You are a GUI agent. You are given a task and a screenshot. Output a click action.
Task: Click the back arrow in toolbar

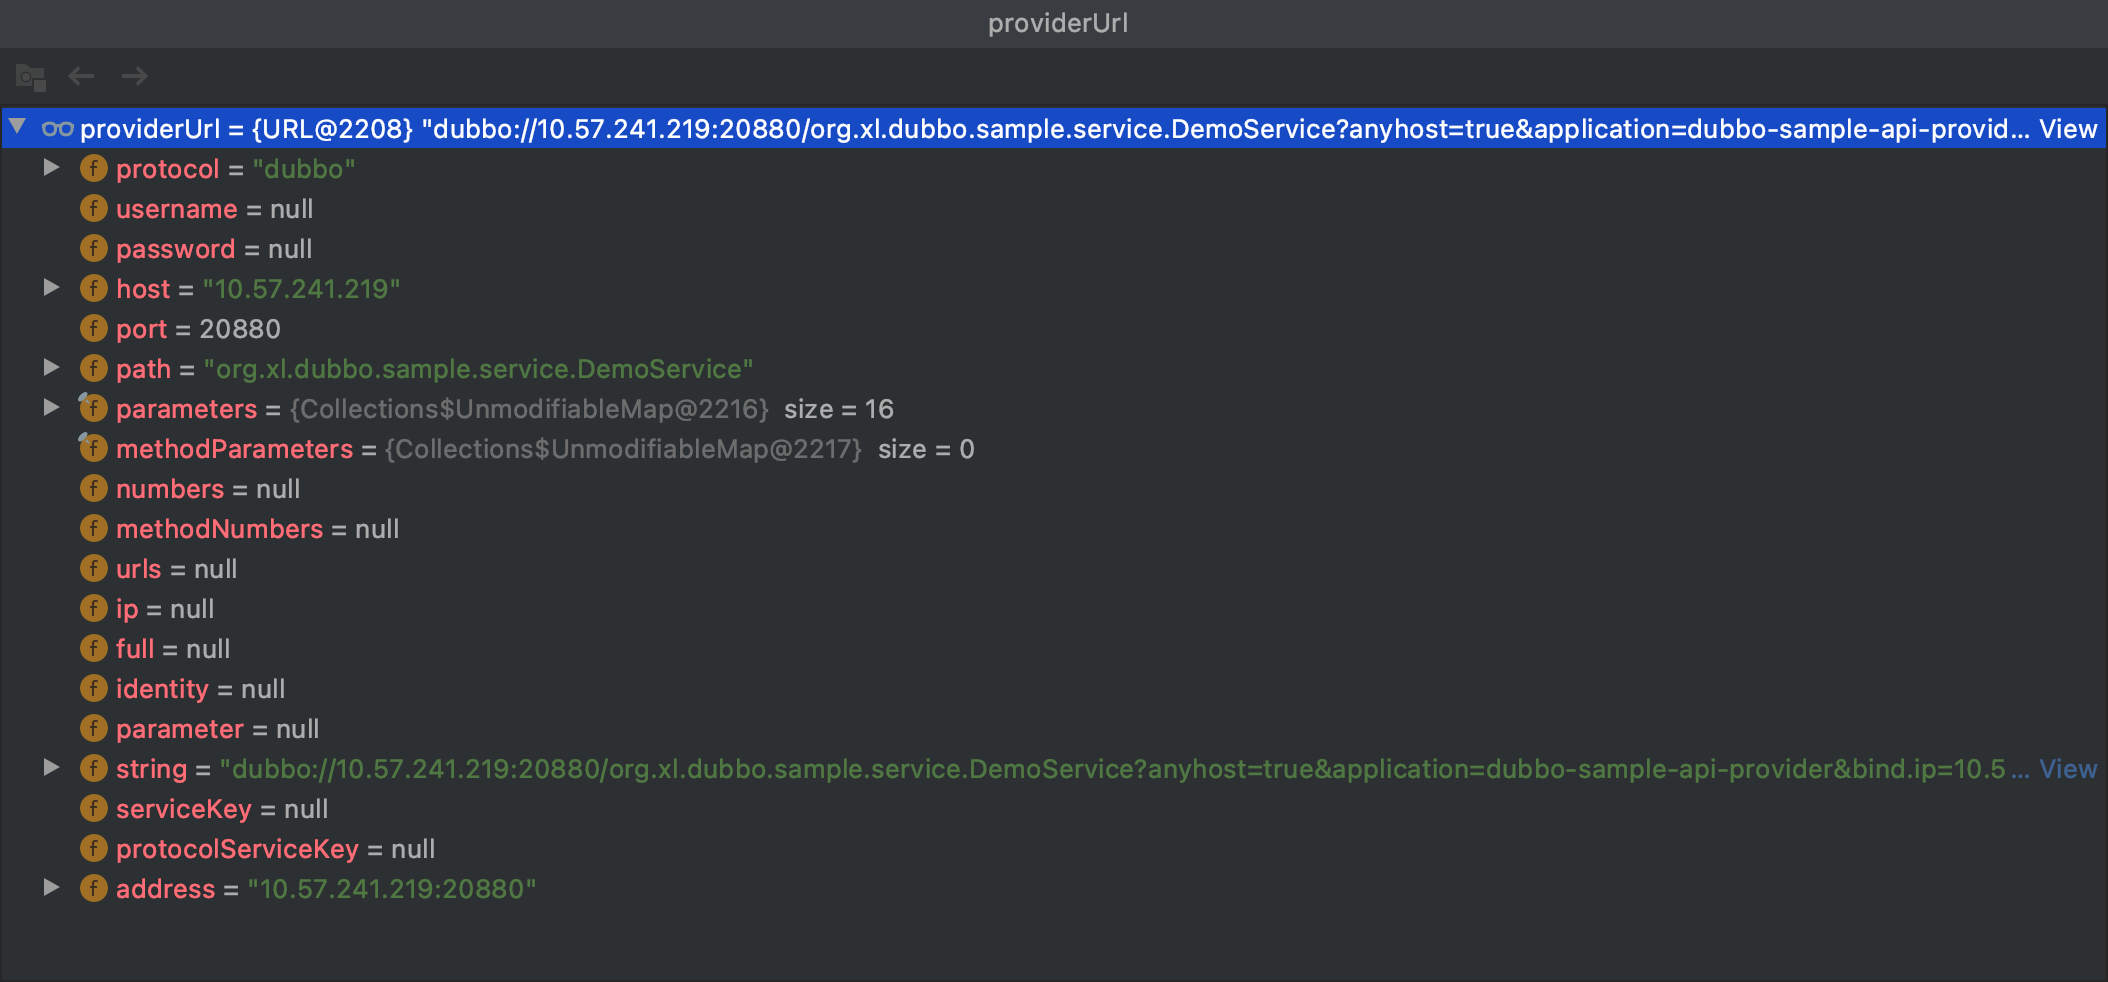click(81, 76)
